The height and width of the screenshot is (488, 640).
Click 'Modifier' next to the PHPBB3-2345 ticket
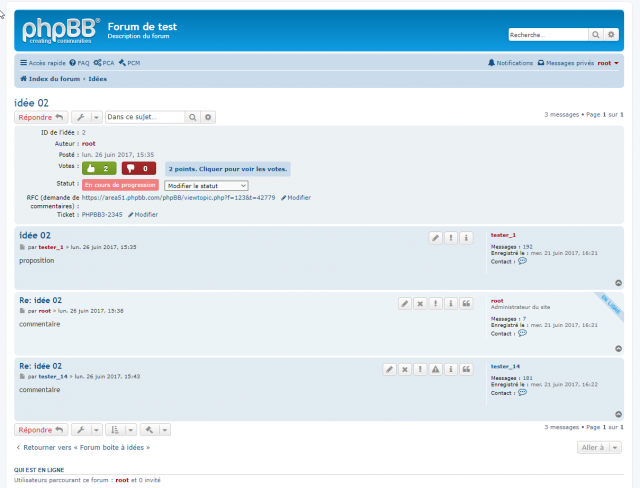(x=142, y=214)
